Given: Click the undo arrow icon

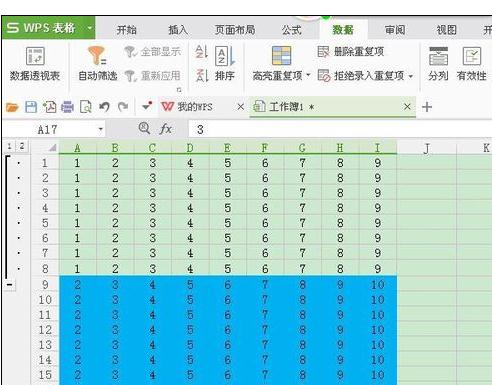Looking at the screenshot, I should pos(104,107).
